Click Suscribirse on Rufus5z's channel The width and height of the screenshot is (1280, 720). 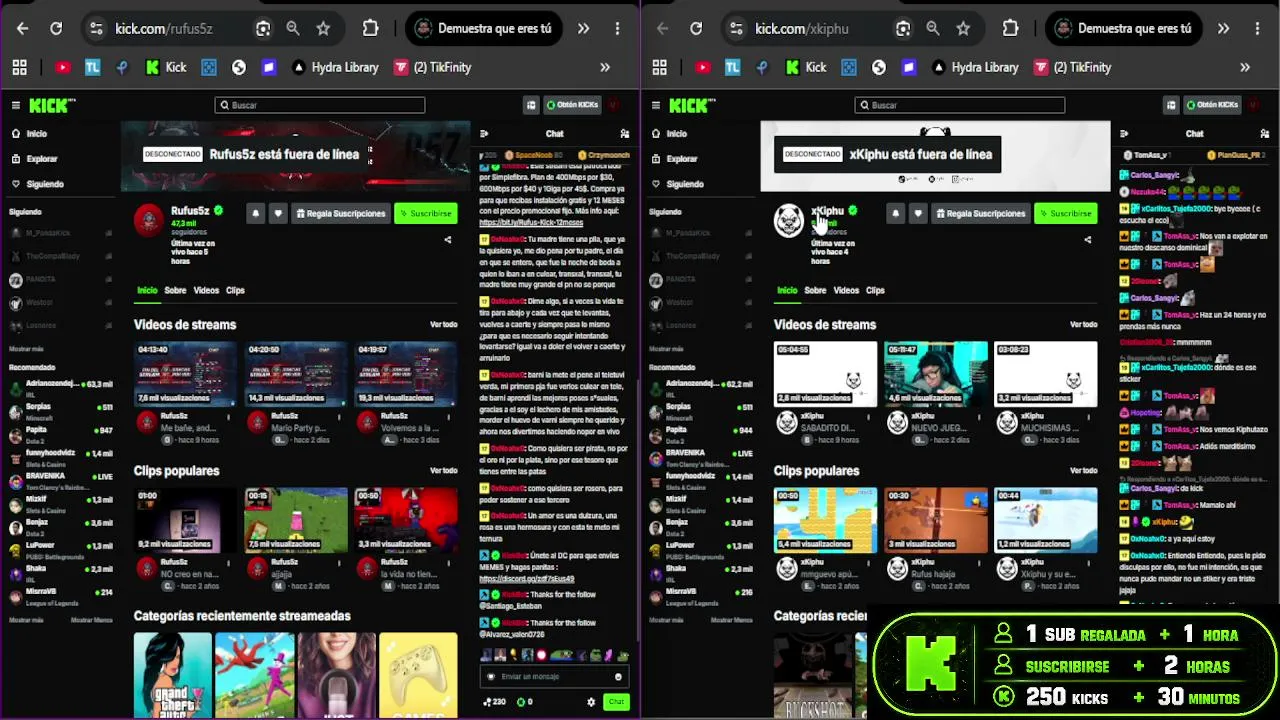coord(426,213)
